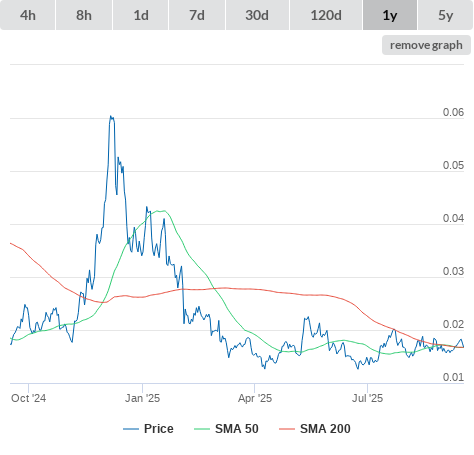
Task: Click the Oct '24 axis label
Action: click(x=28, y=398)
